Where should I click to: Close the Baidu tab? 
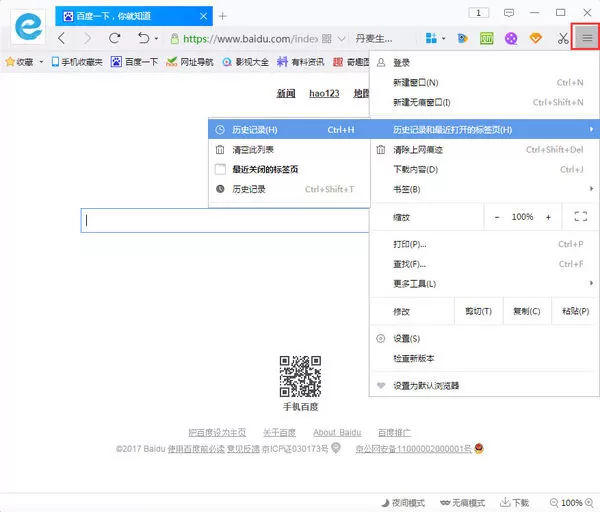click(204, 16)
